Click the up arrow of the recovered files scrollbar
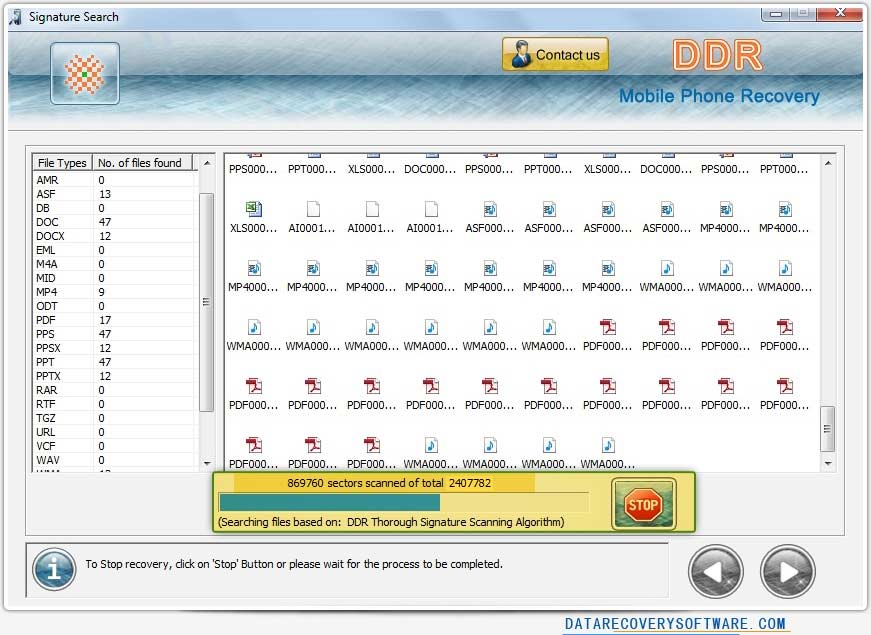 pyautogui.click(x=828, y=163)
